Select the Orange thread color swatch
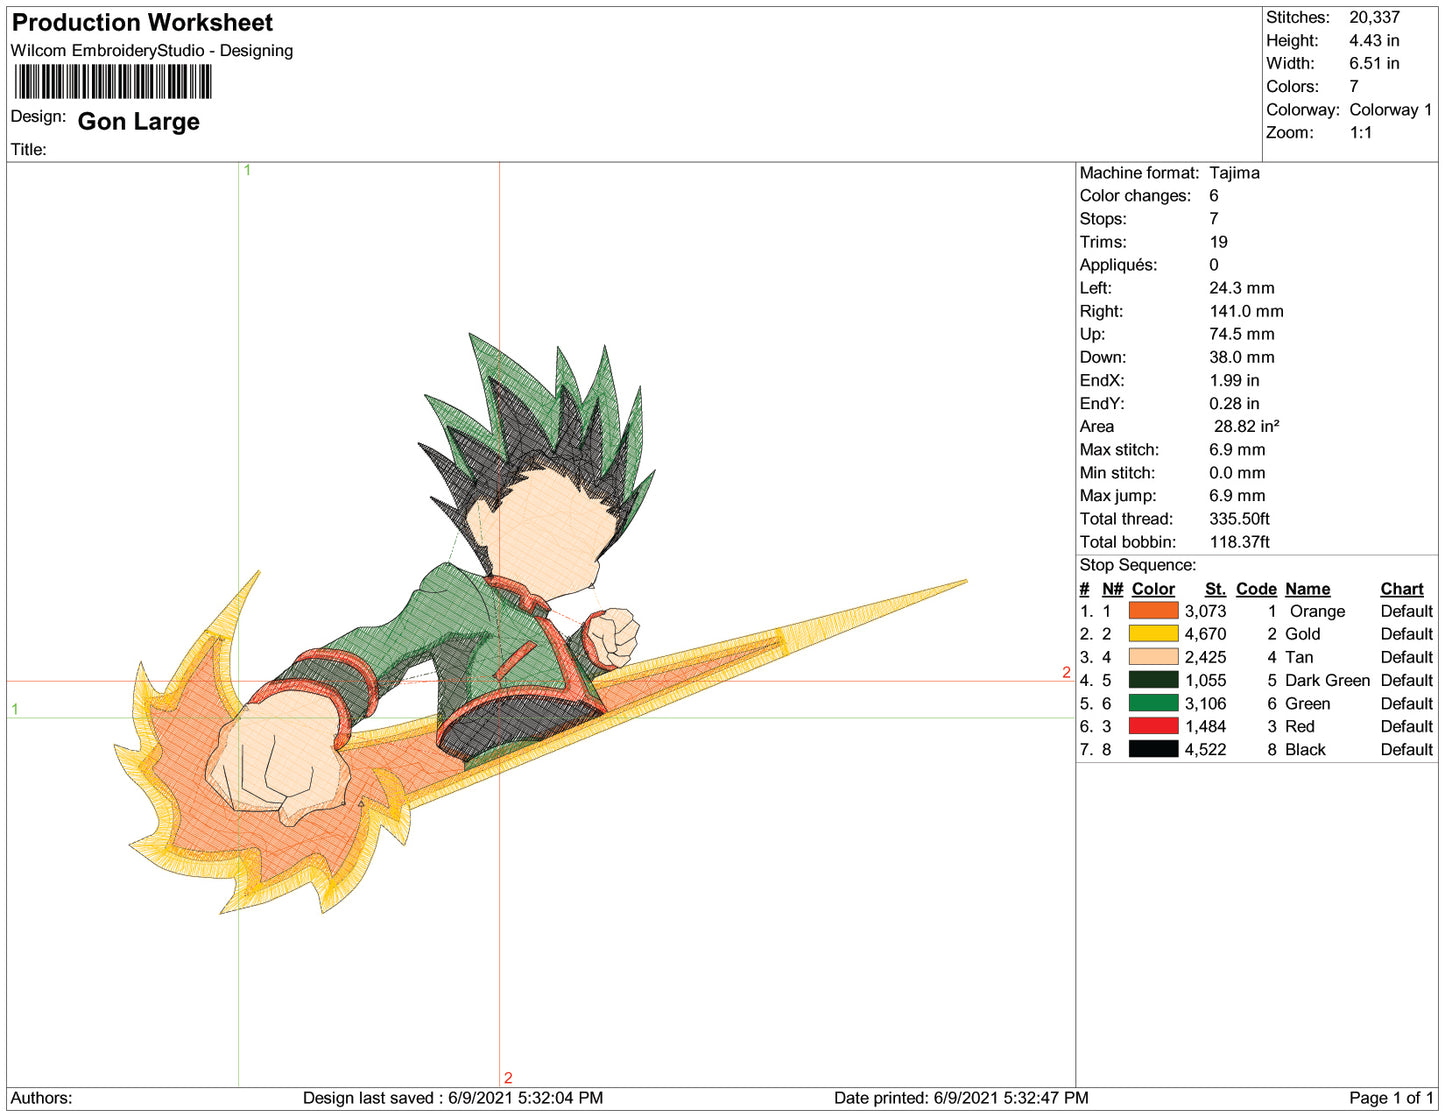The width and height of the screenshot is (1445, 1117). pyautogui.click(x=1153, y=611)
